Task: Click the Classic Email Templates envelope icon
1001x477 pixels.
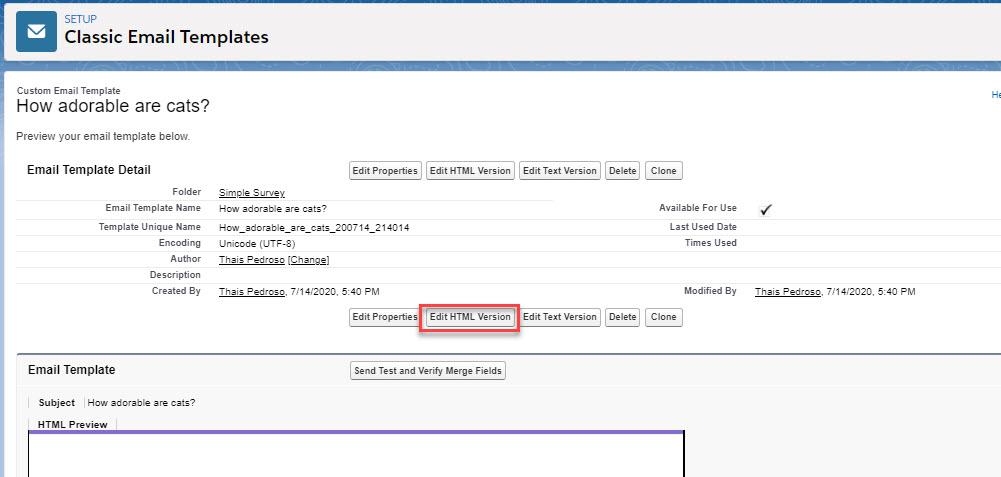Action: [x=36, y=31]
